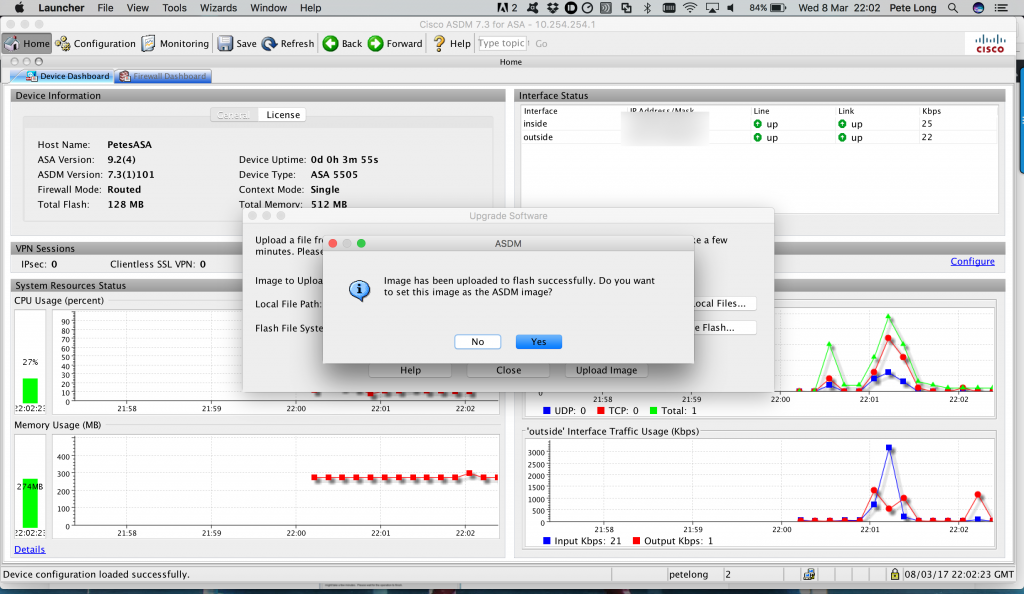The width and height of the screenshot is (1024, 594).
Task: Click the lock icon in the status bar
Action: click(894, 573)
